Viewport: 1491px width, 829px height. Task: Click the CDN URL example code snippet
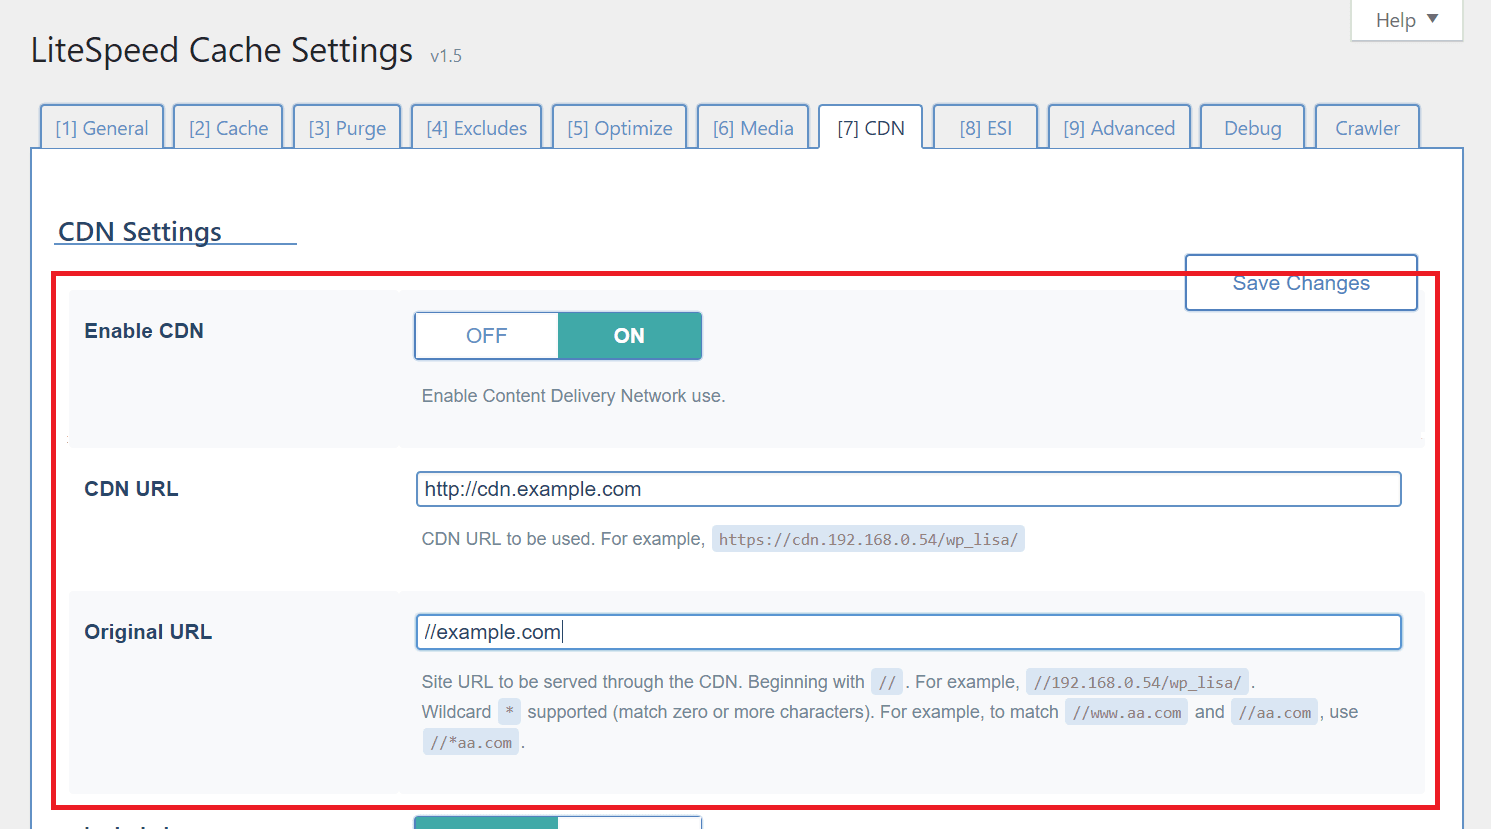pos(868,540)
